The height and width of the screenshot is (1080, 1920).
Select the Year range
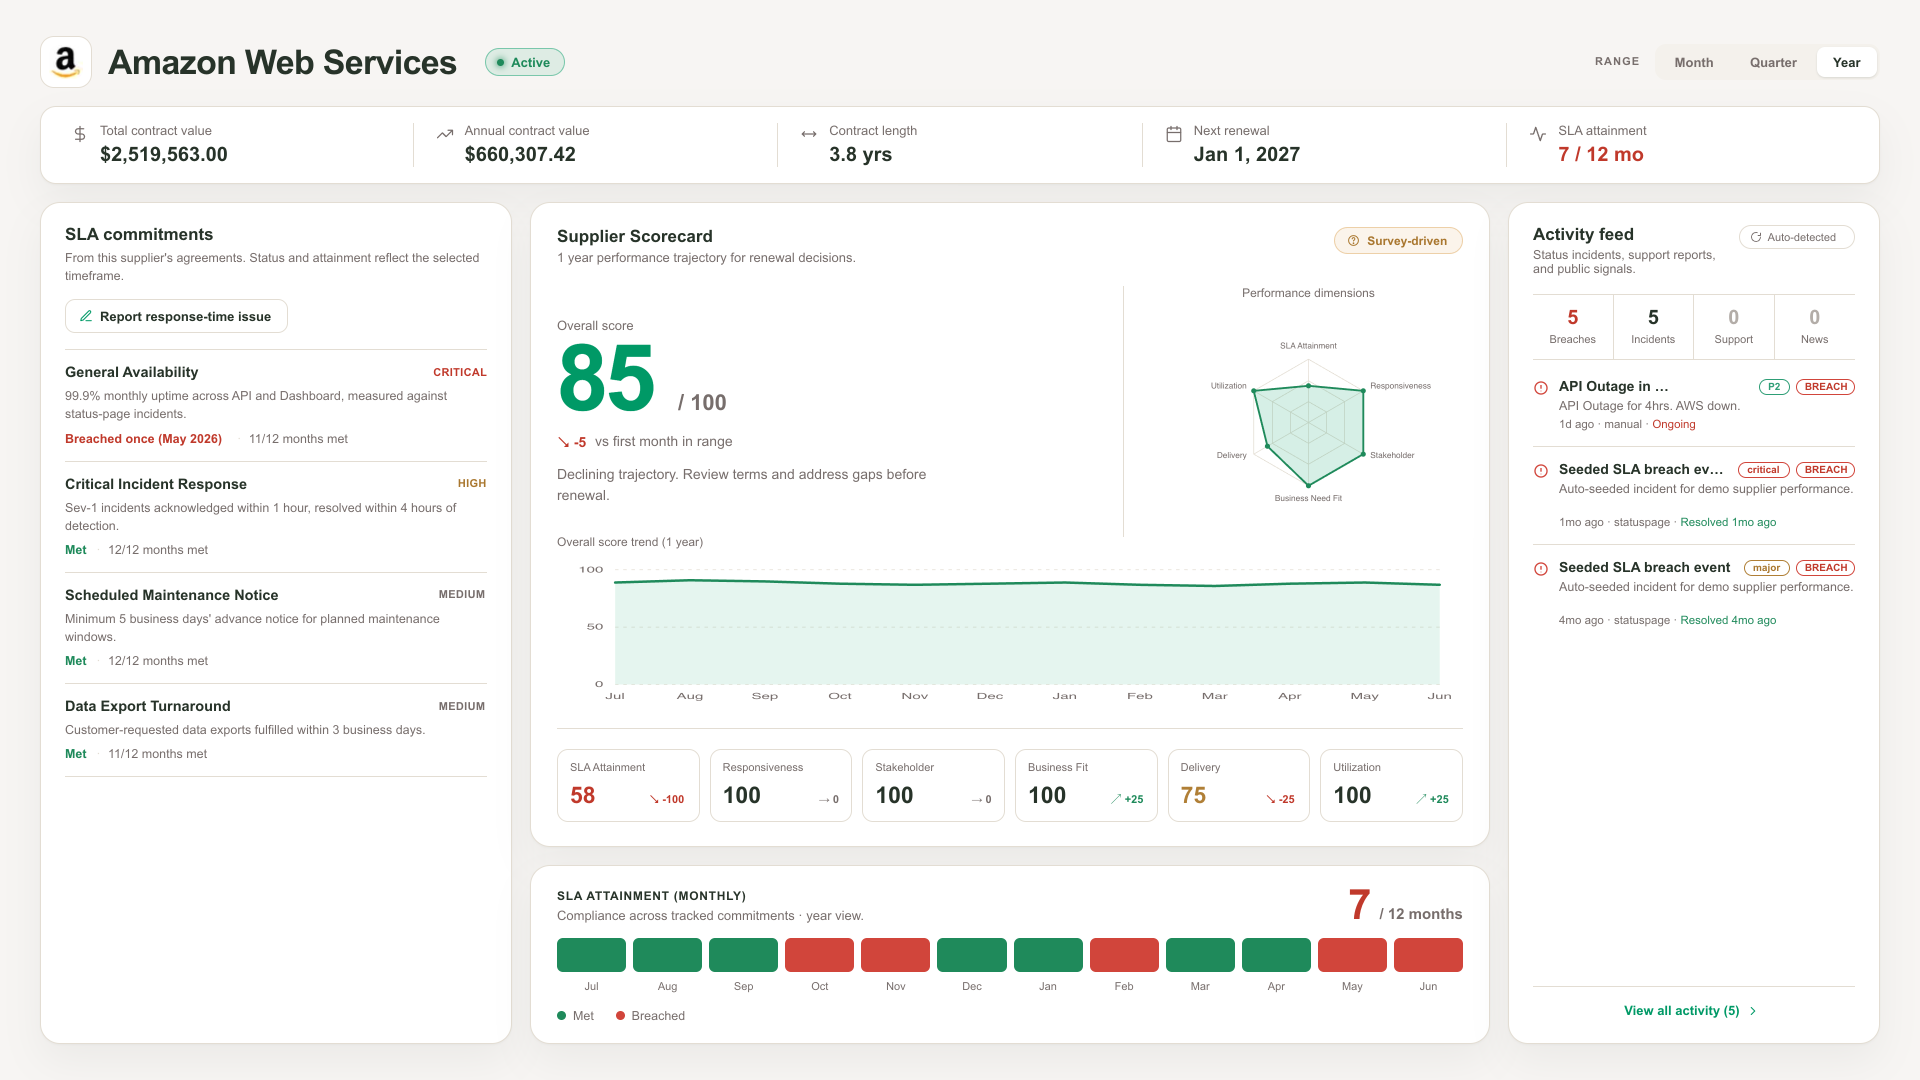coord(1846,62)
